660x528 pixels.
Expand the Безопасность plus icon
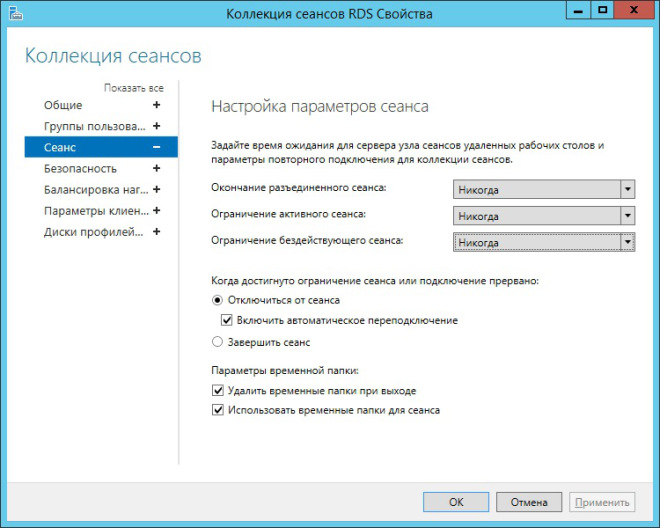coord(156,168)
